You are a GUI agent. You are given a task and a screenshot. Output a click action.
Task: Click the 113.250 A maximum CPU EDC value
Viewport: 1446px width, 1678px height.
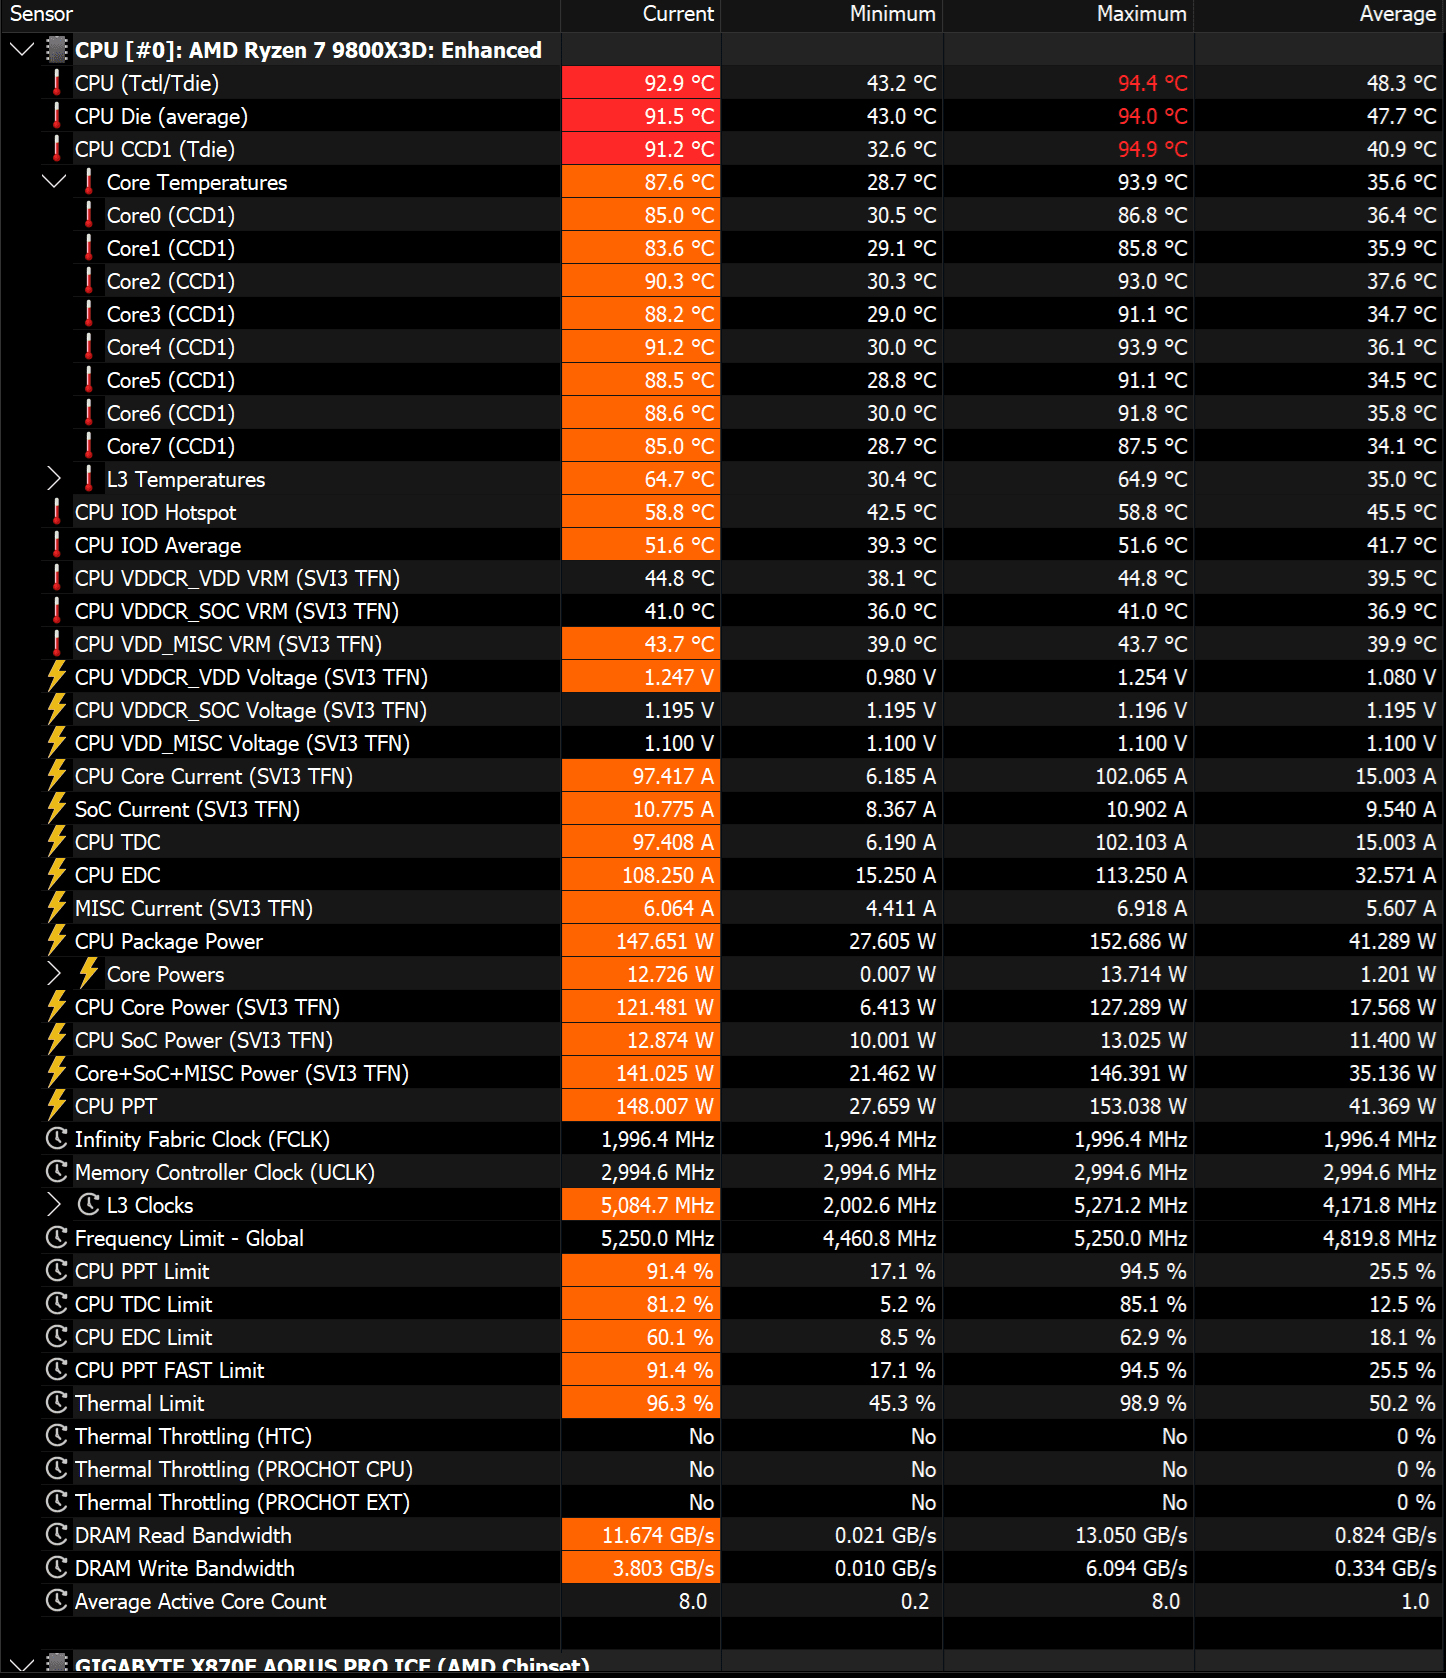[1138, 875]
